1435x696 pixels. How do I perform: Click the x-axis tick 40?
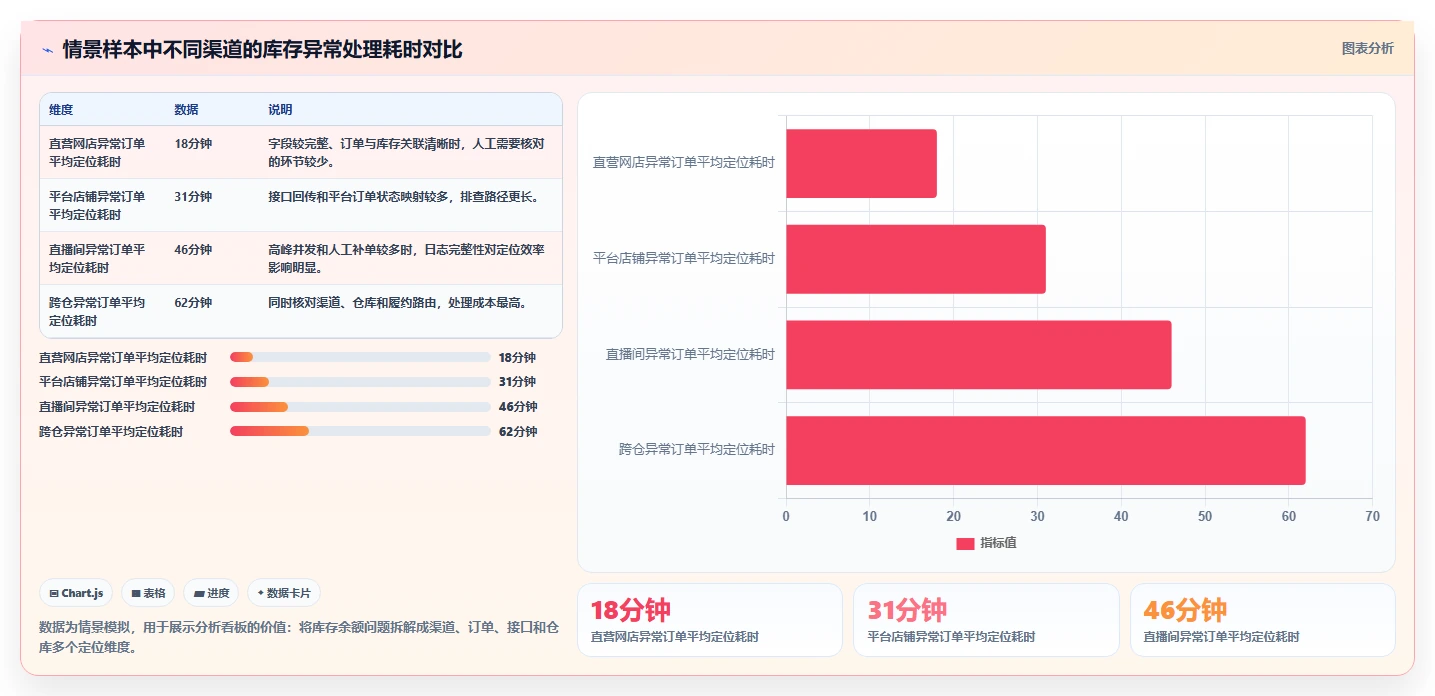point(1121,517)
